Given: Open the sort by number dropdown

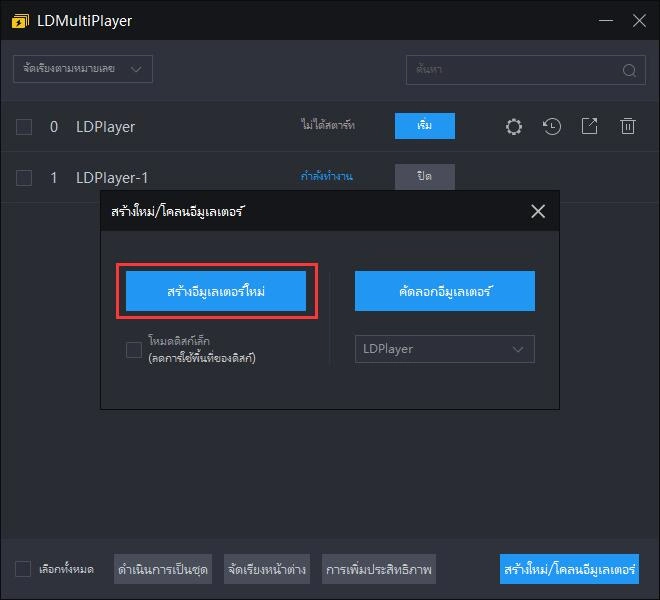Looking at the screenshot, I should pyautogui.click(x=82, y=69).
